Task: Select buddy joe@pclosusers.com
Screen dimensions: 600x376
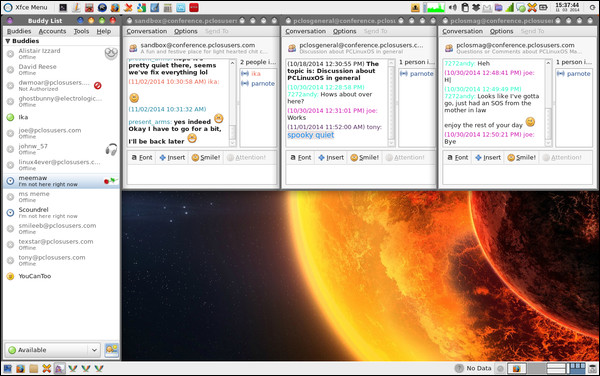Action: 61,133
